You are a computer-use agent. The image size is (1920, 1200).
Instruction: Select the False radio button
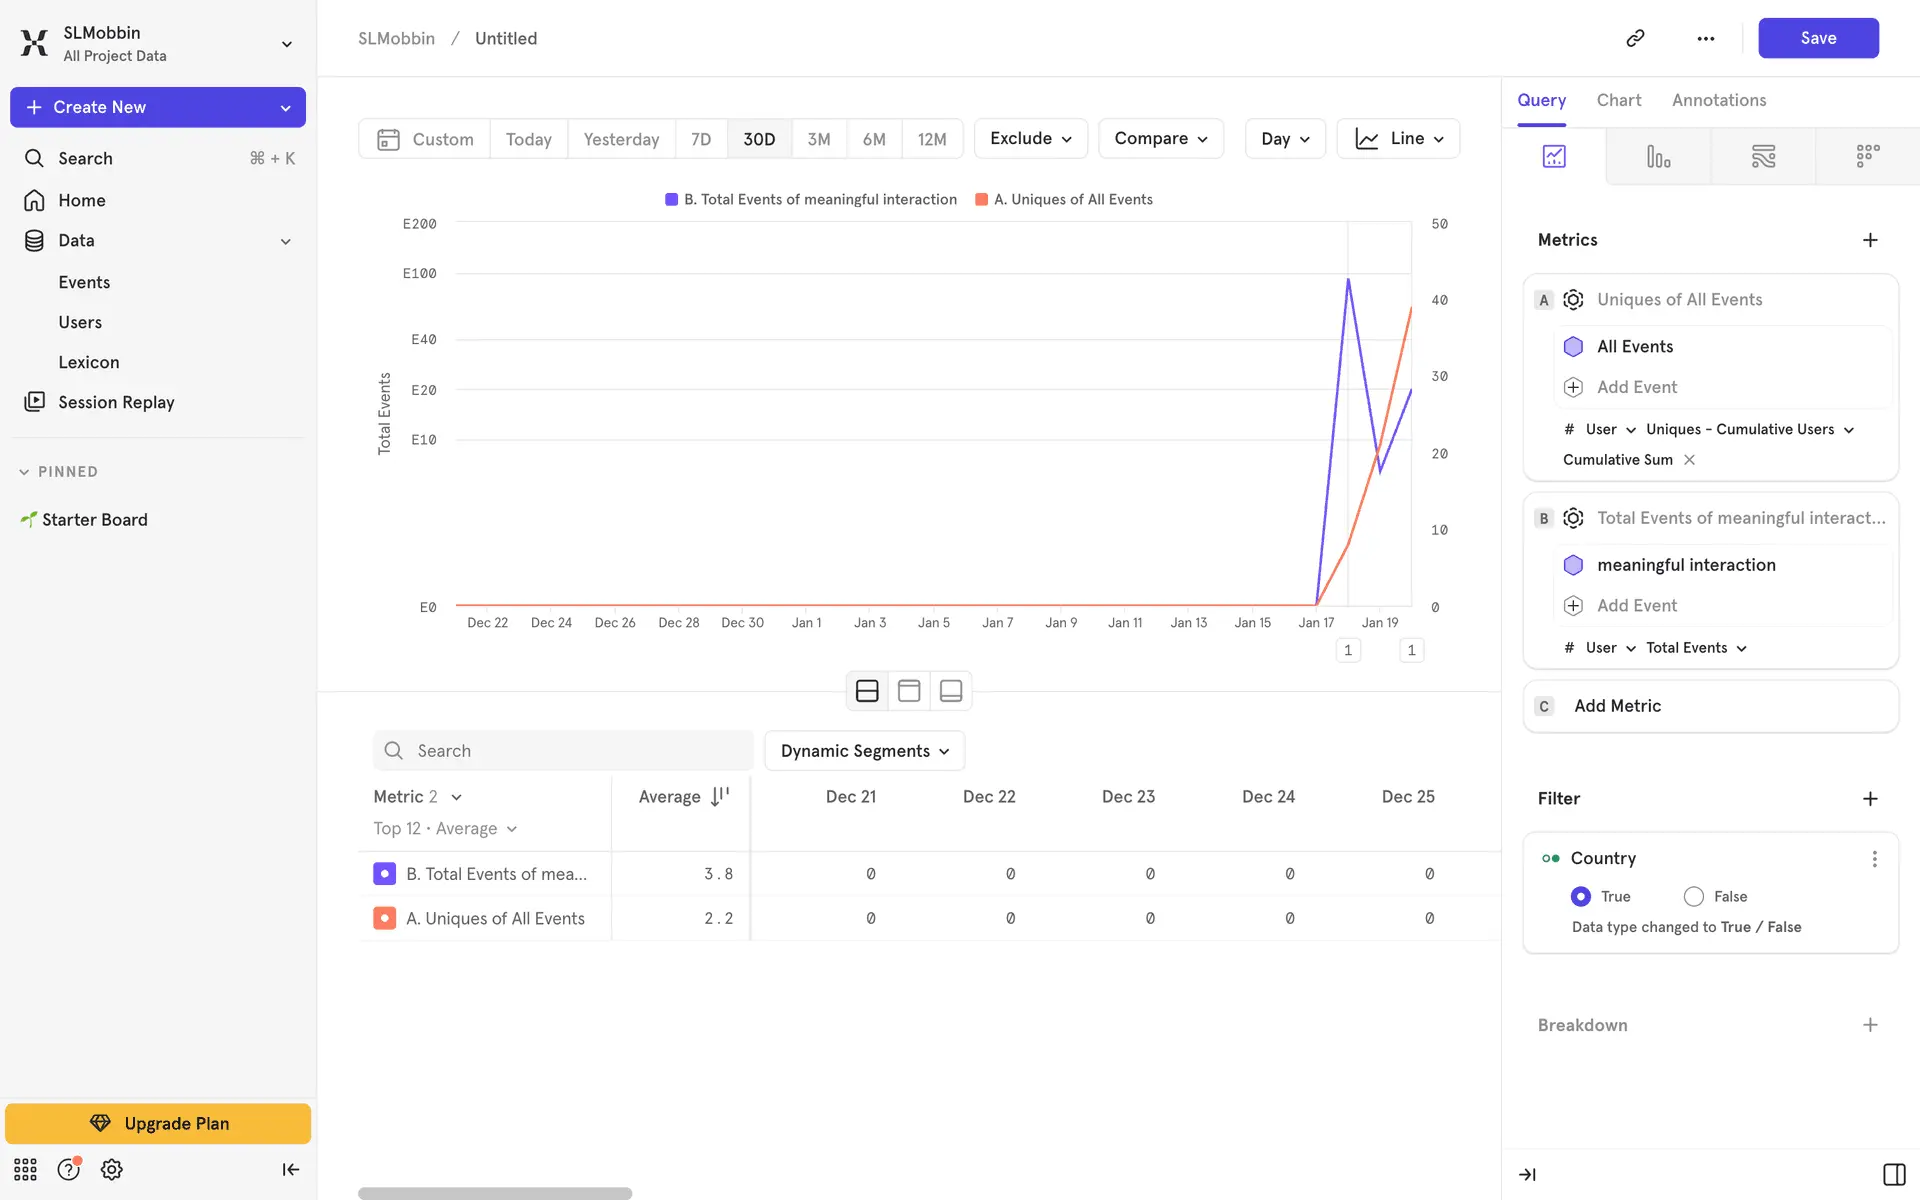coord(1693,896)
